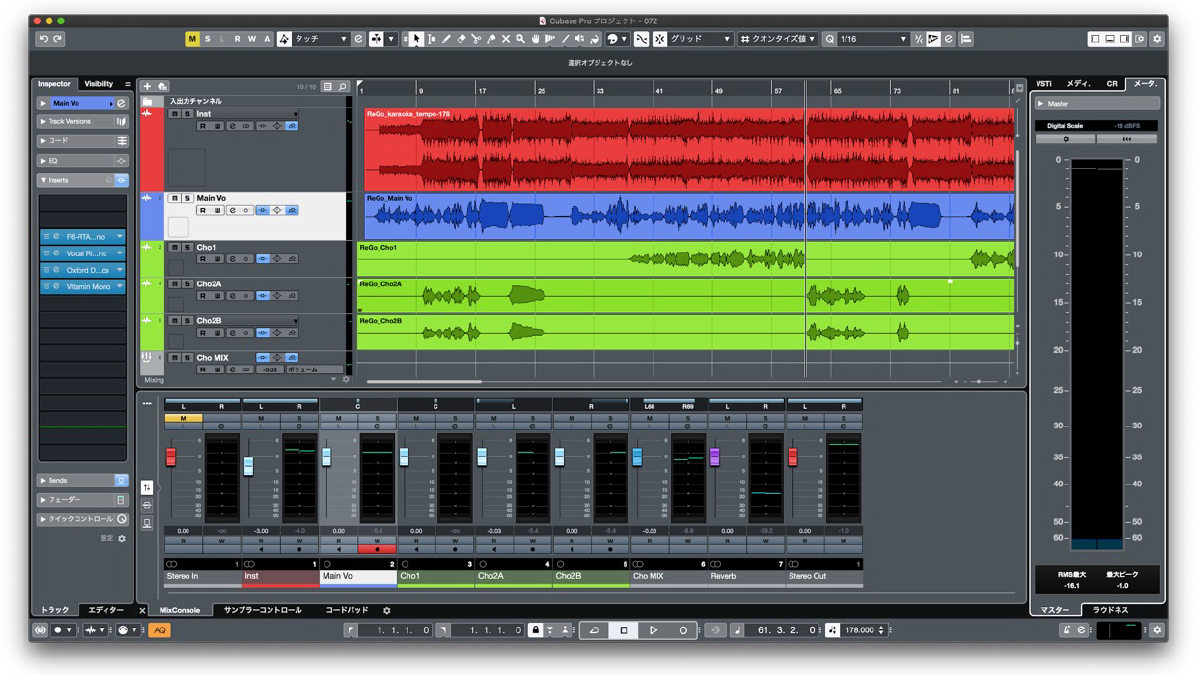Open the 1/16 quantize preset dropdown
This screenshot has width=1200, height=675.
point(872,39)
